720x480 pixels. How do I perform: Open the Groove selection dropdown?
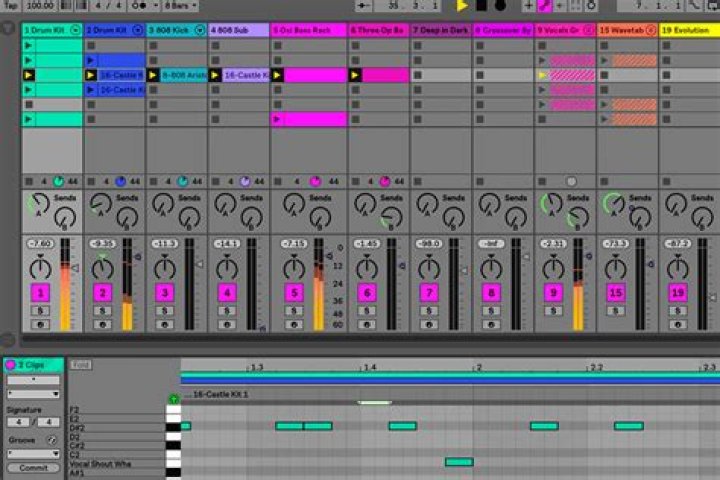click(x=33, y=454)
